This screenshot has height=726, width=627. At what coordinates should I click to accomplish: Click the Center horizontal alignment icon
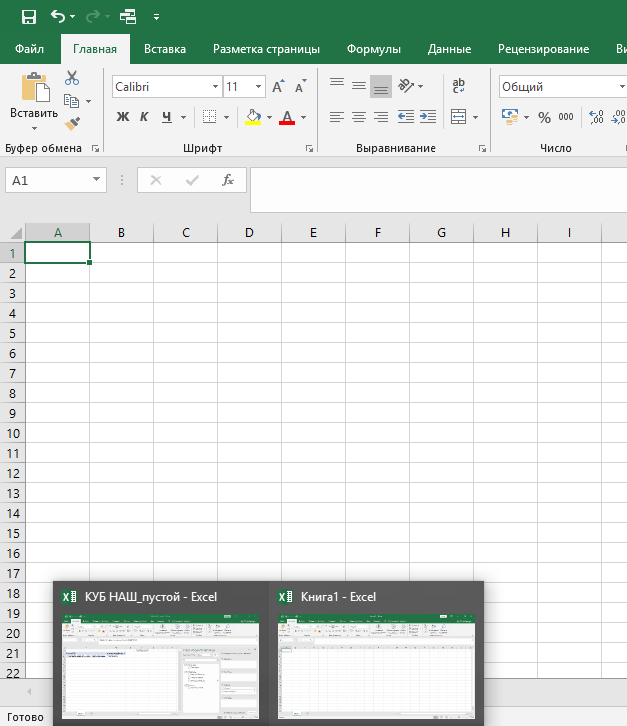pos(359,117)
